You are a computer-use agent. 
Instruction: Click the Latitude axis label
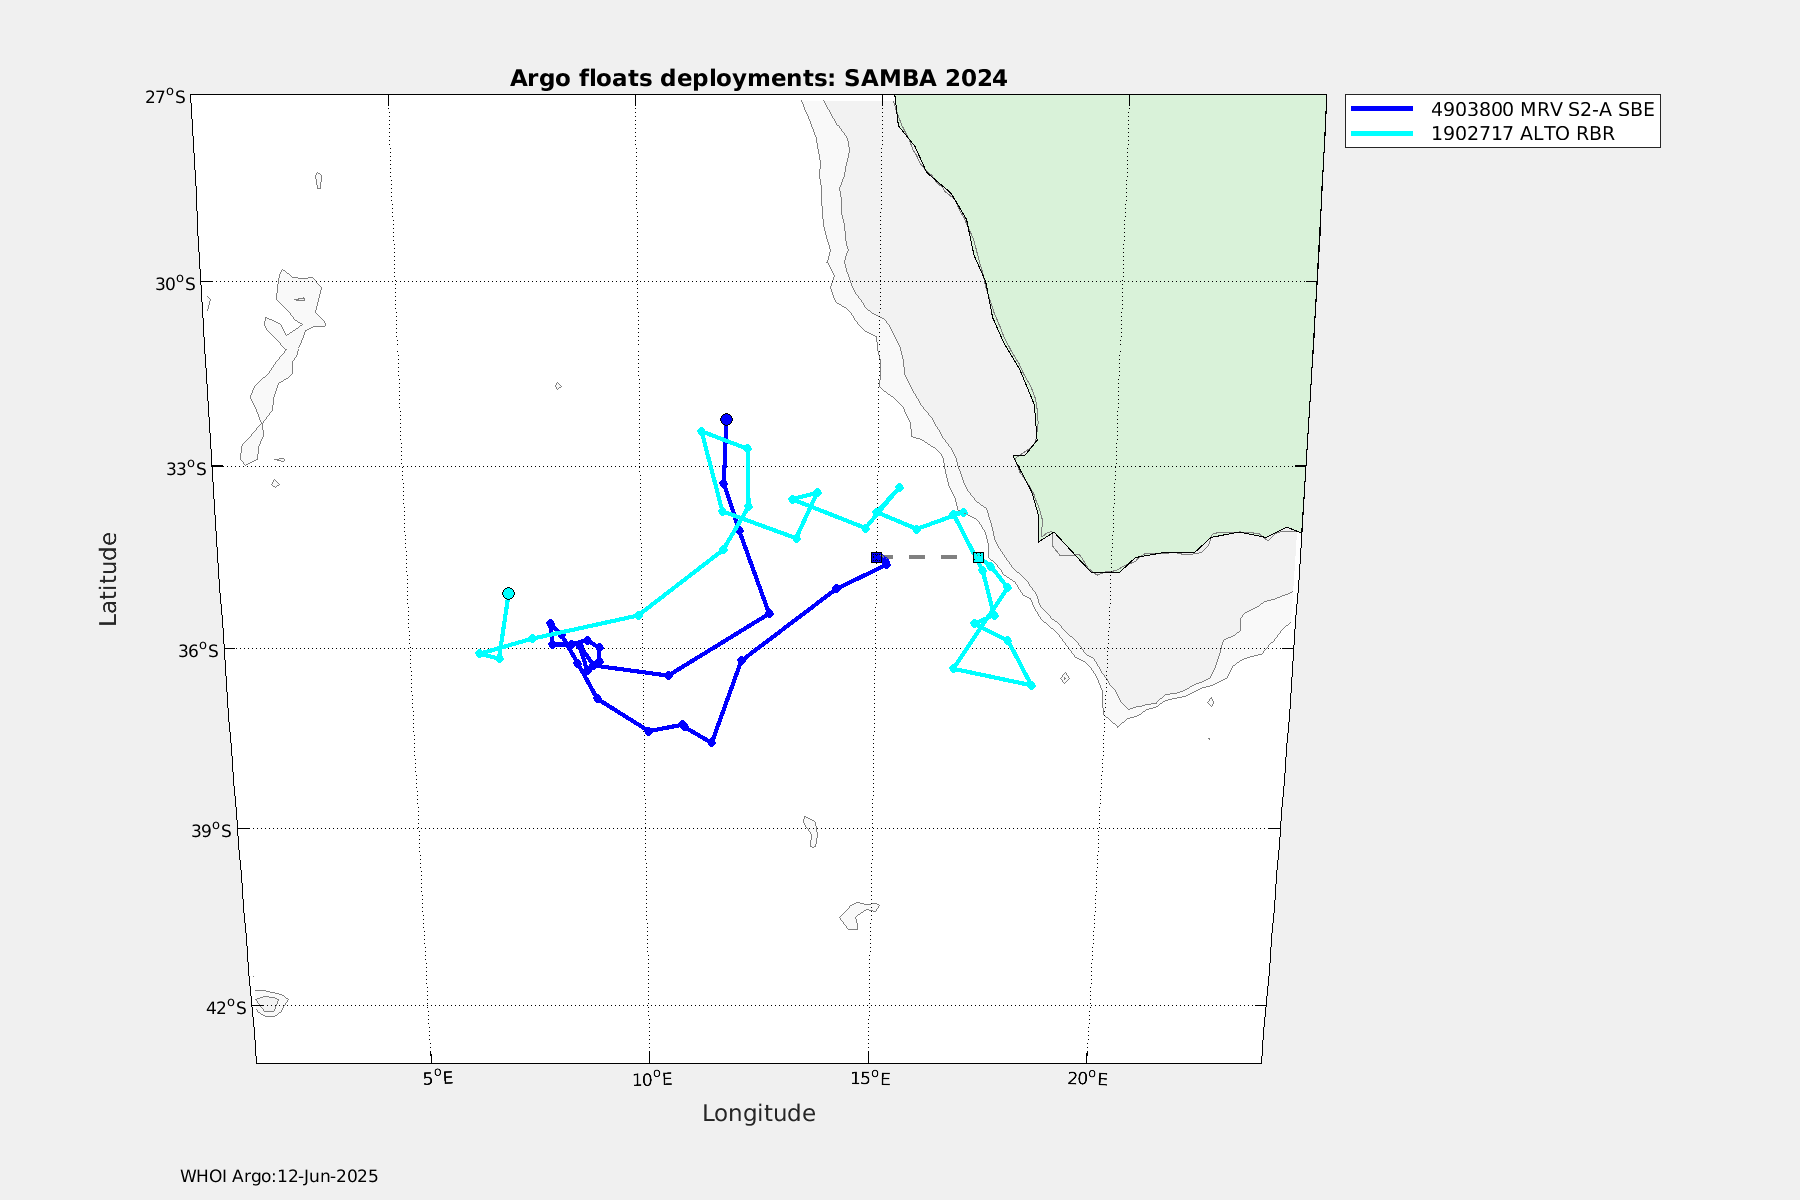coord(108,579)
